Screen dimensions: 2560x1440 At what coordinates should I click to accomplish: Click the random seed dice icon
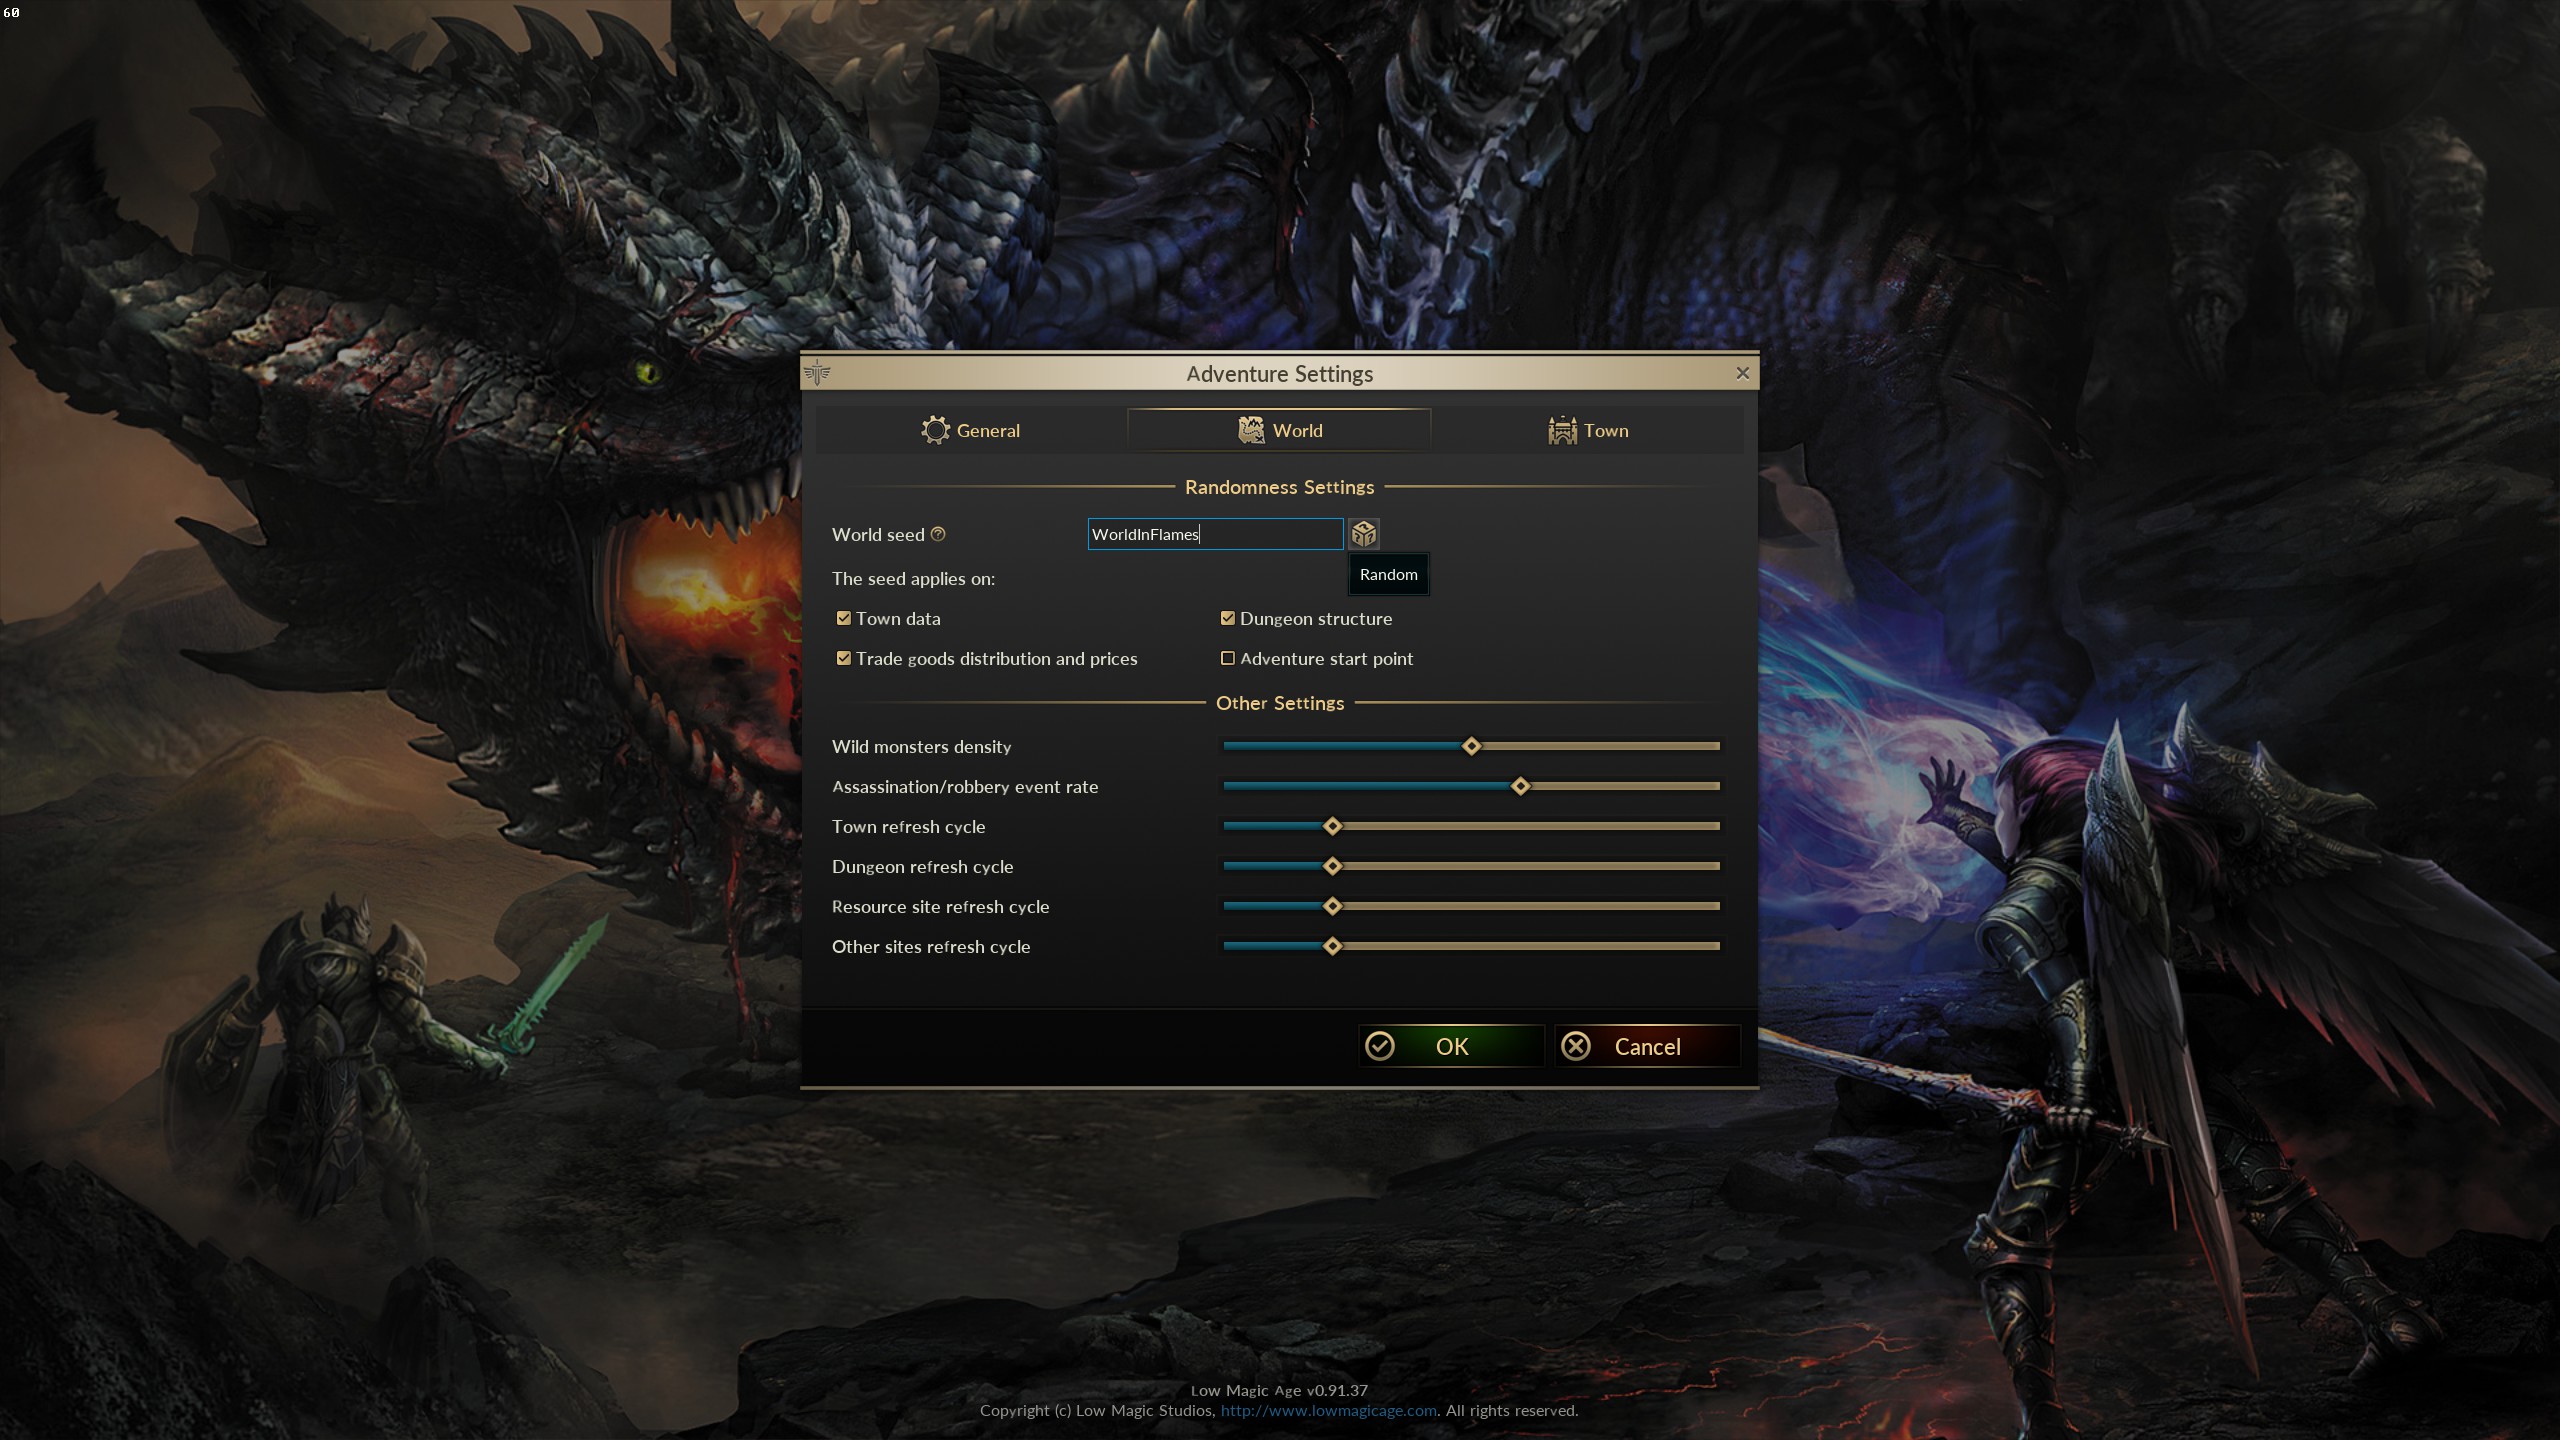pyautogui.click(x=1364, y=534)
